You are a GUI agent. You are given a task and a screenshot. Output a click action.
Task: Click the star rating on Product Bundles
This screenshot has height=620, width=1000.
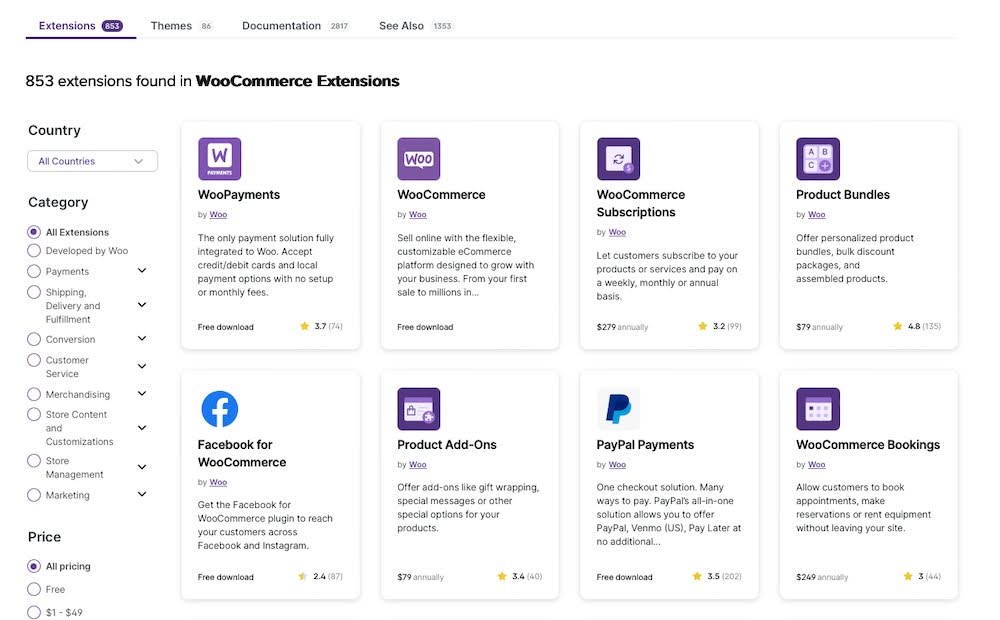coord(917,326)
